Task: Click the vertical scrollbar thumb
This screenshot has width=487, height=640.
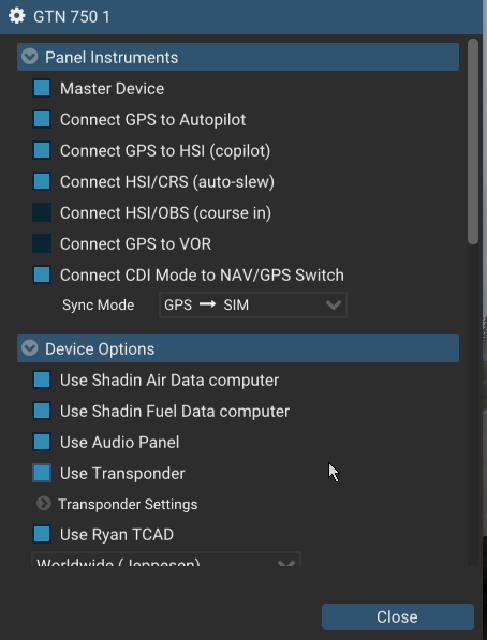Action: (473, 141)
